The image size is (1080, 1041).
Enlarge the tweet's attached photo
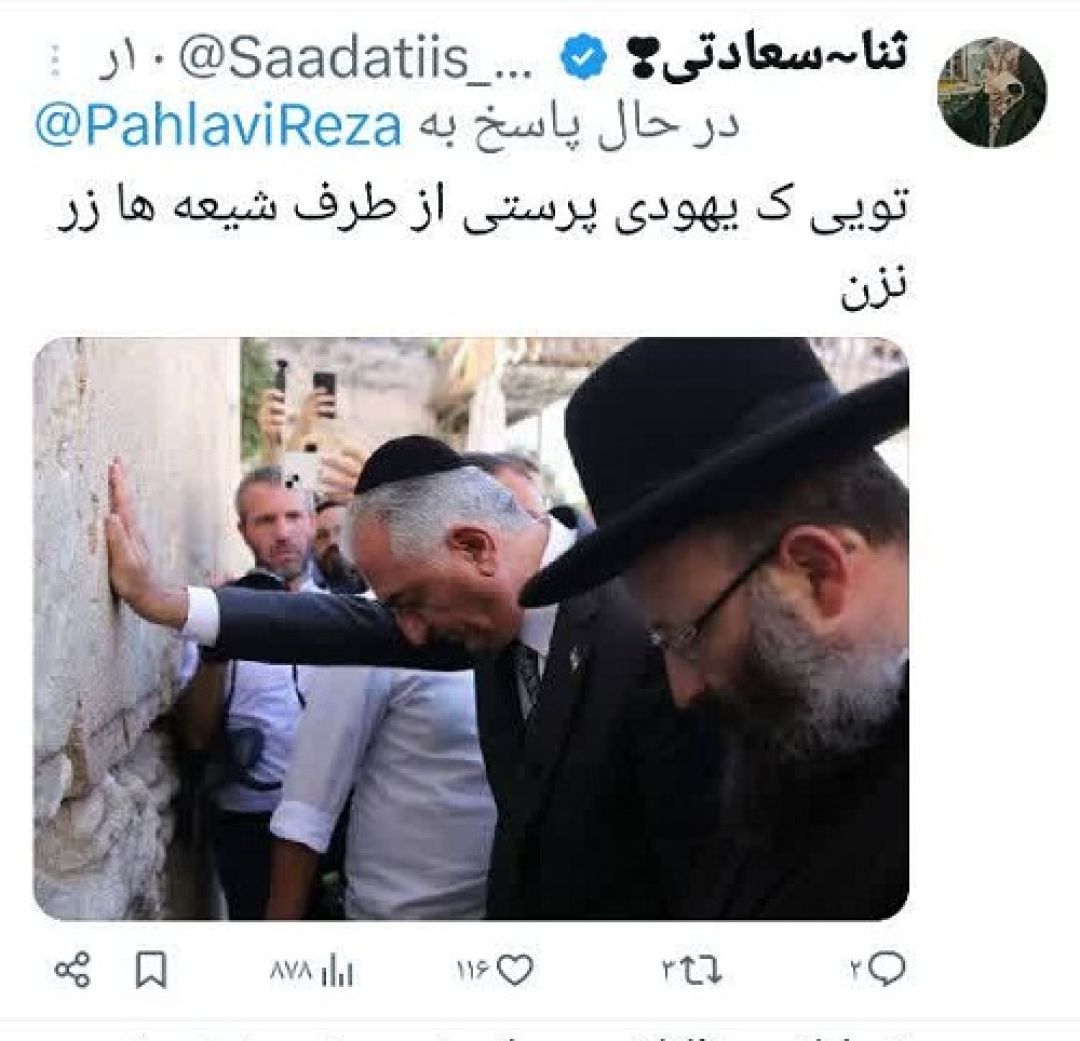pyautogui.click(x=471, y=628)
